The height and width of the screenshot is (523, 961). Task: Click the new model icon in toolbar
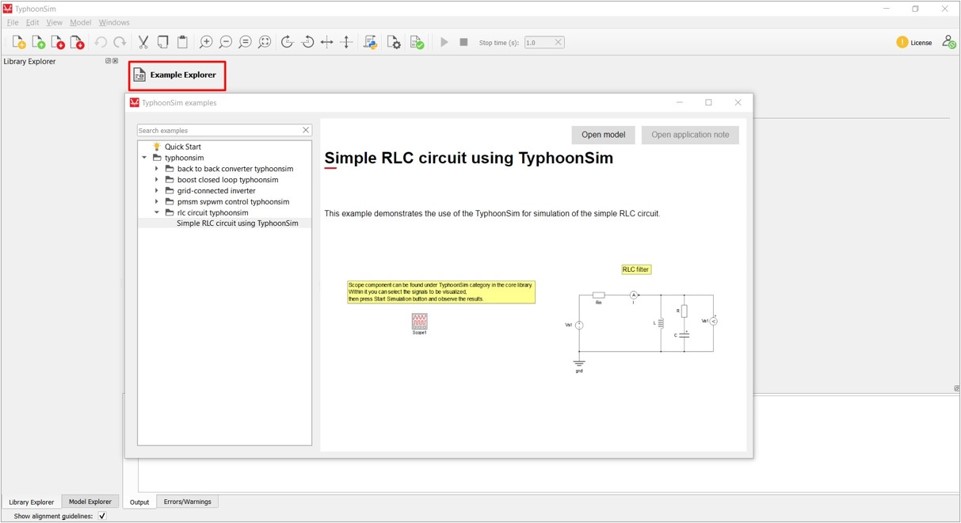(x=18, y=42)
